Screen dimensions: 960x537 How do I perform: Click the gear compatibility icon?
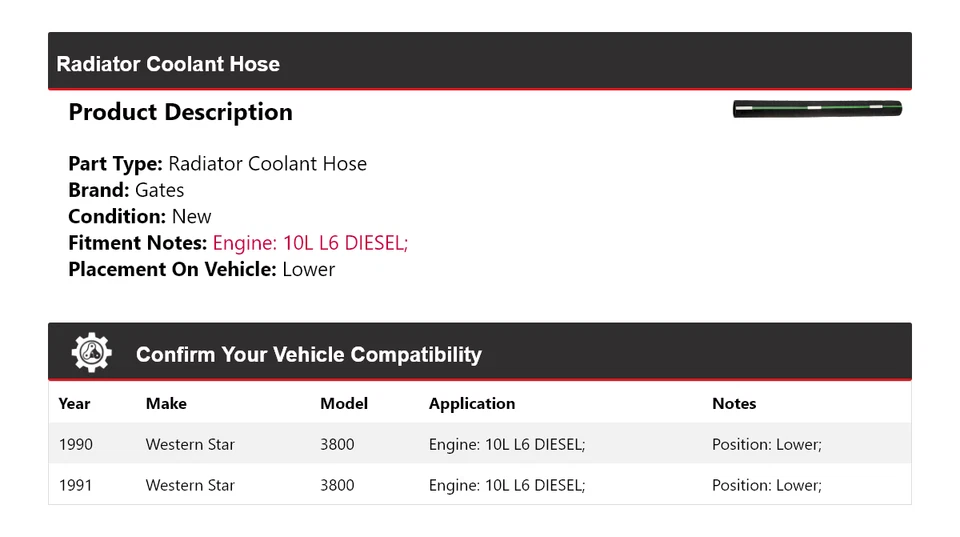[91, 353]
